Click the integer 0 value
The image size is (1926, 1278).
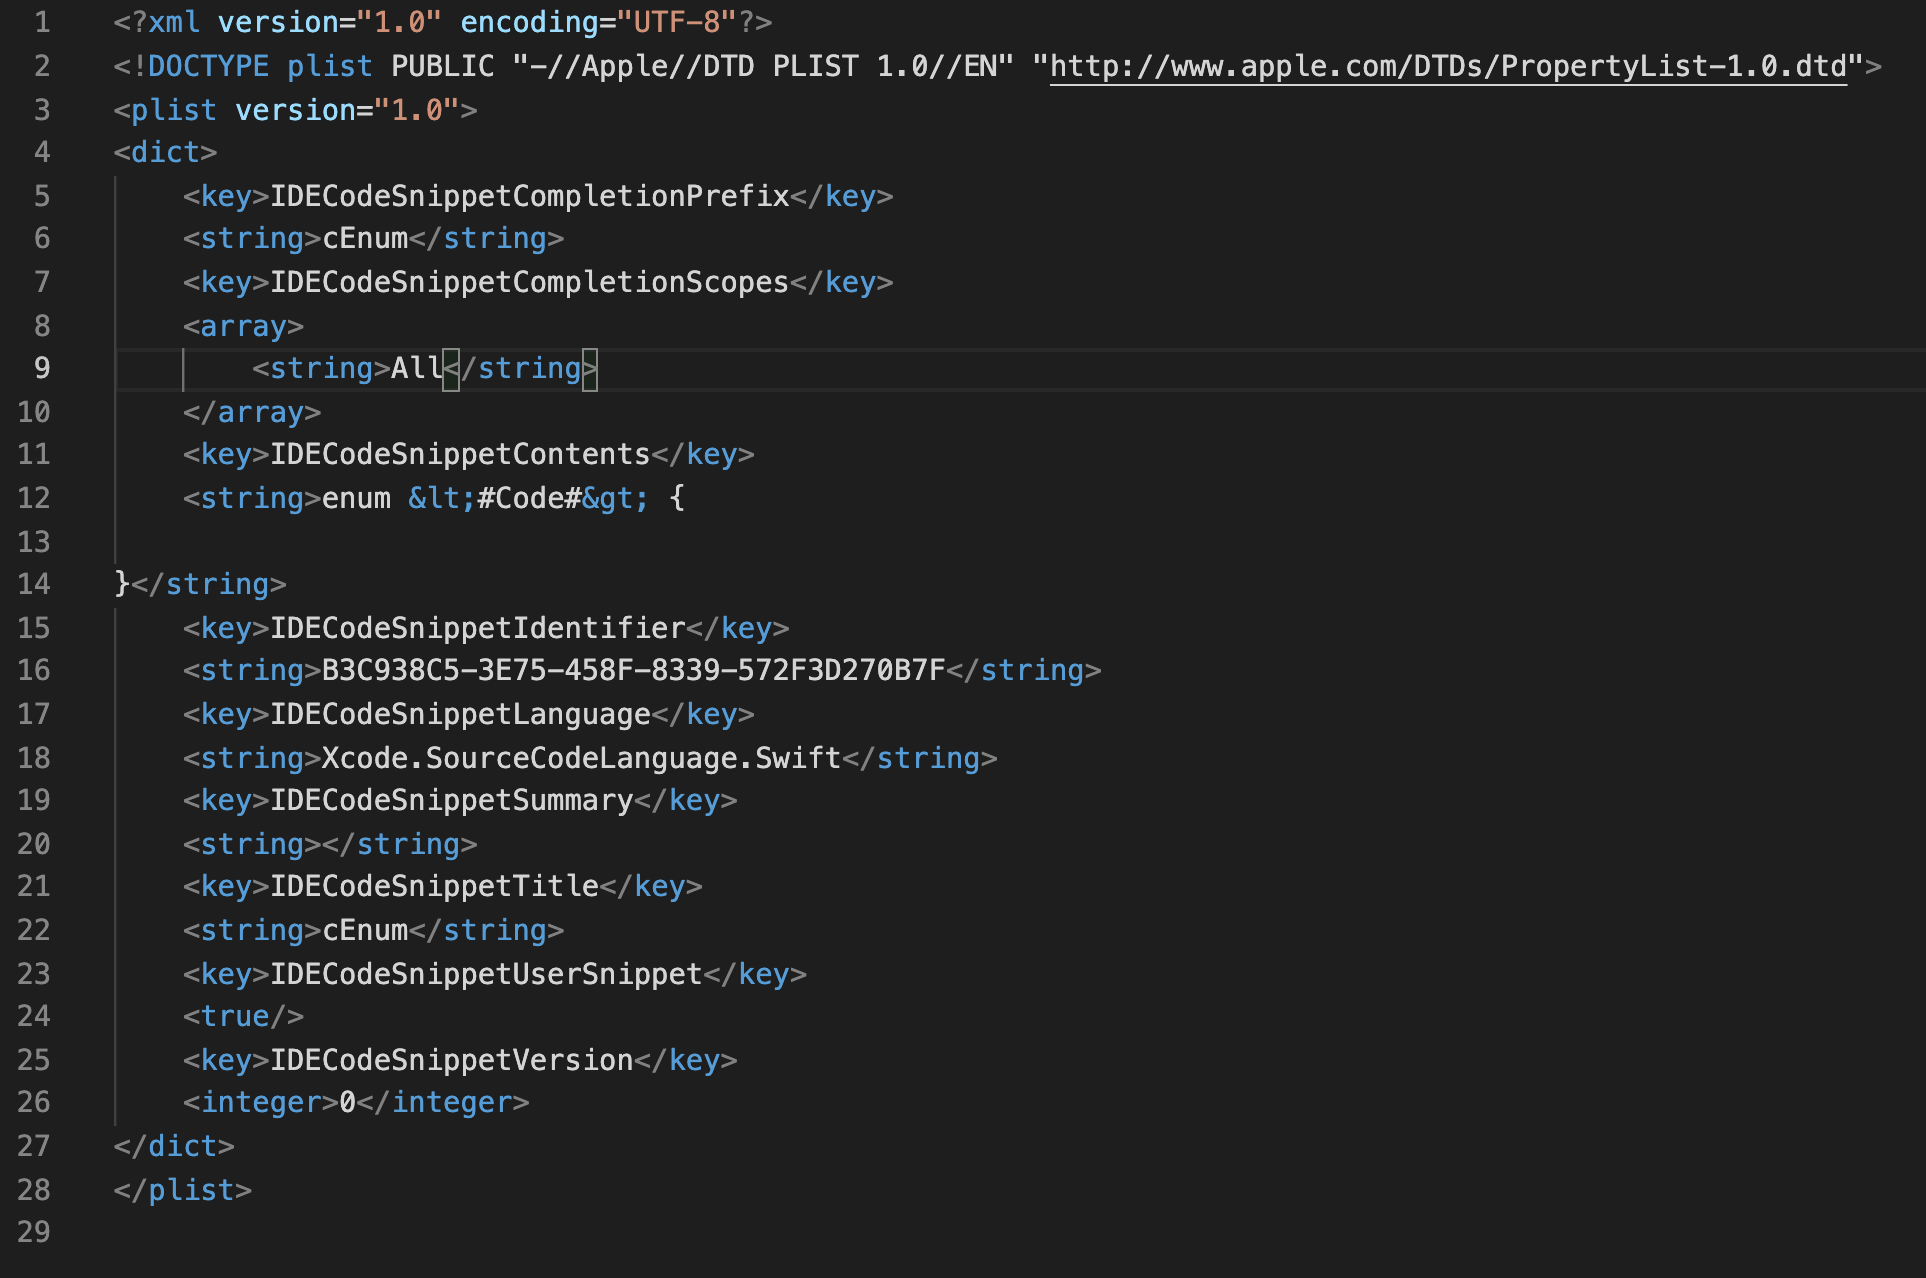[x=348, y=1103]
